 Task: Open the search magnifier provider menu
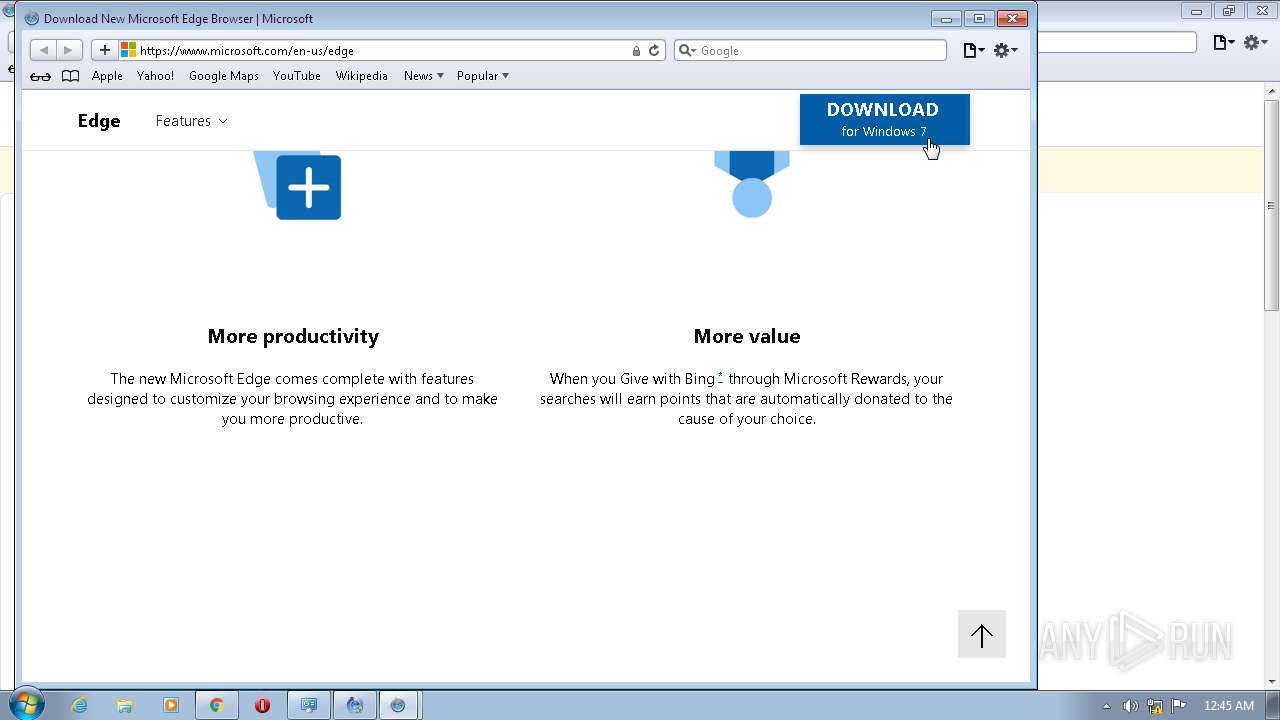687,50
